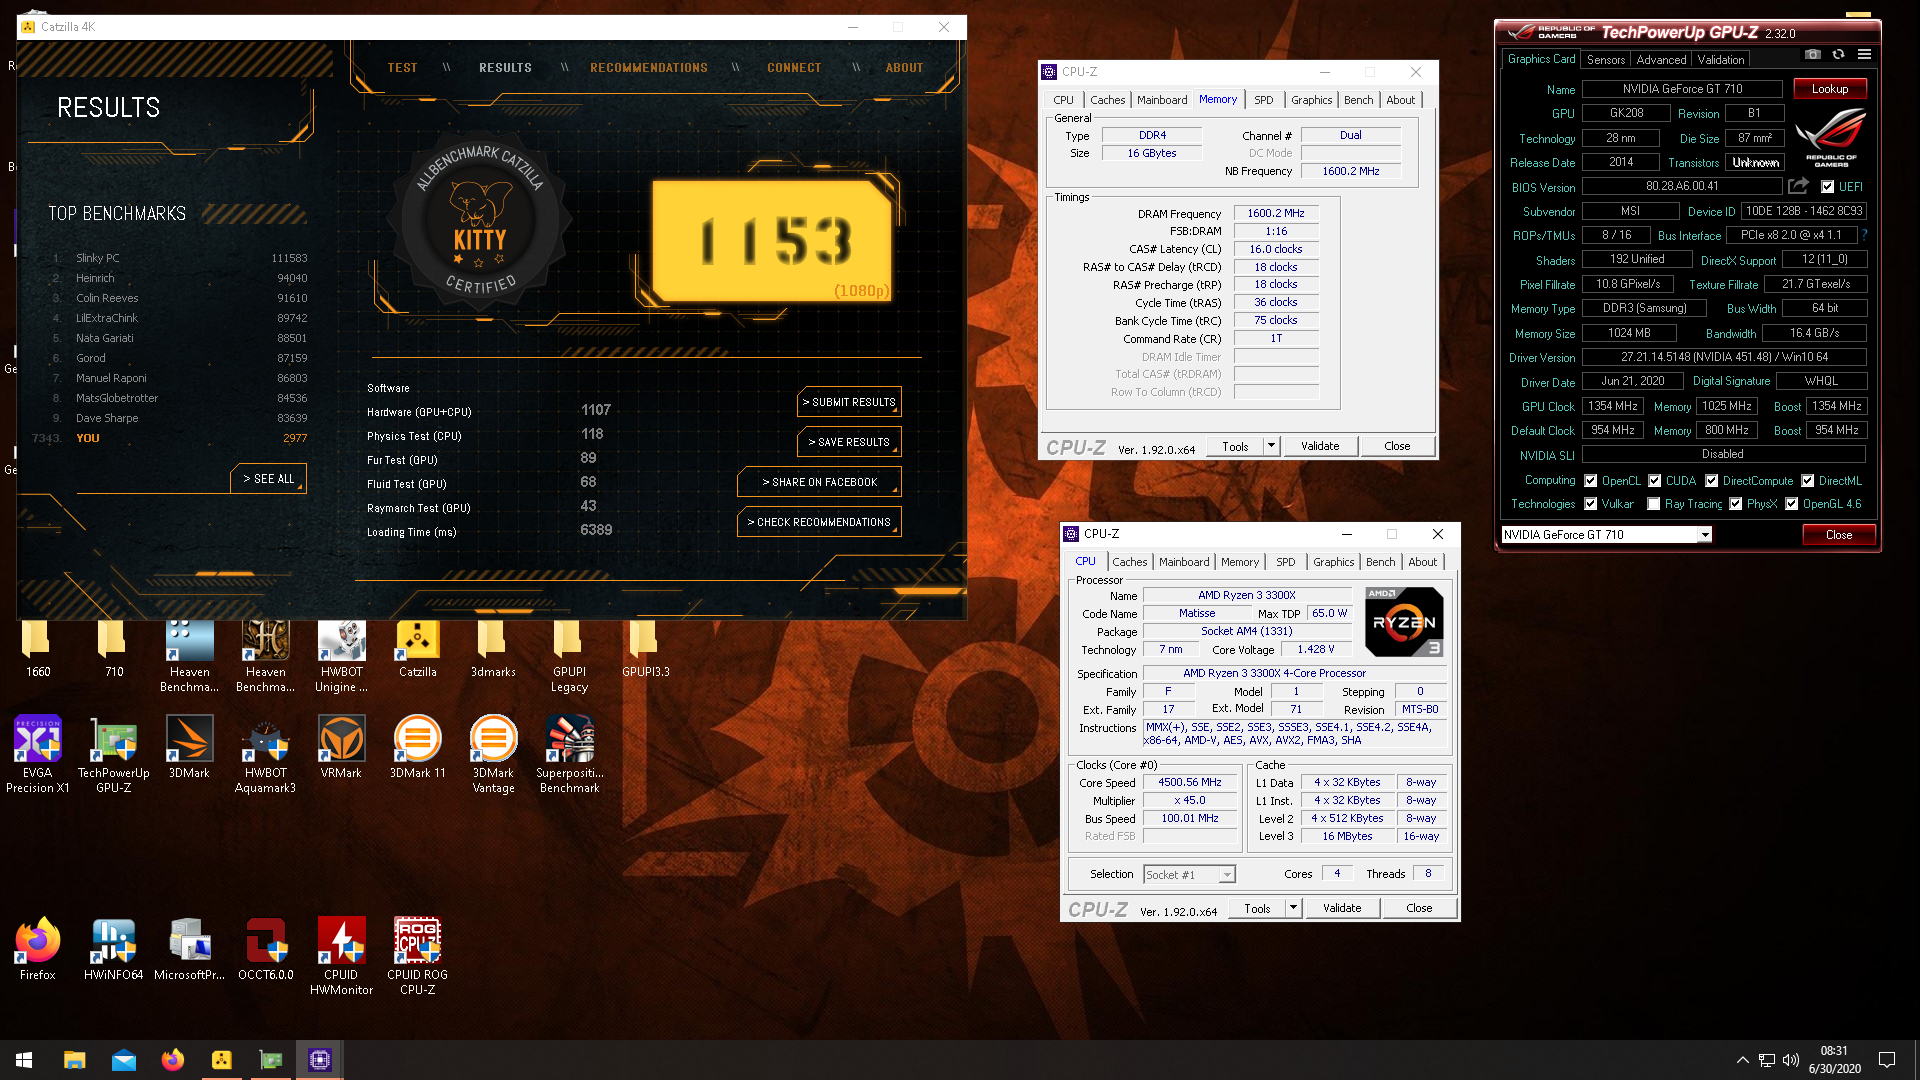Open the Catzilla desktop shortcut
The height and width of the screenshot is (1080, 1920).
coord(418,648)
